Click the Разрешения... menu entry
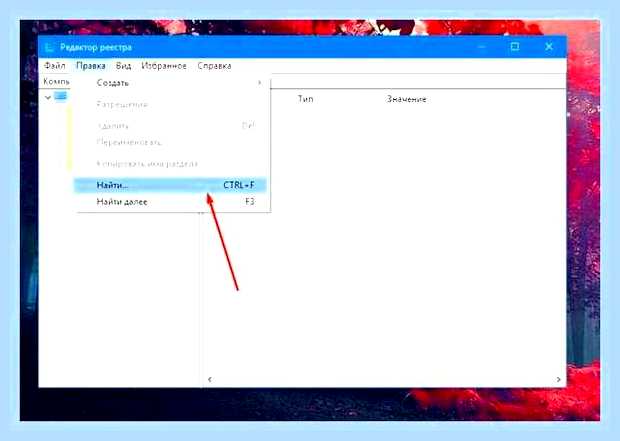The height and width of the screenshot is (441, 620). tap(170, 104)
